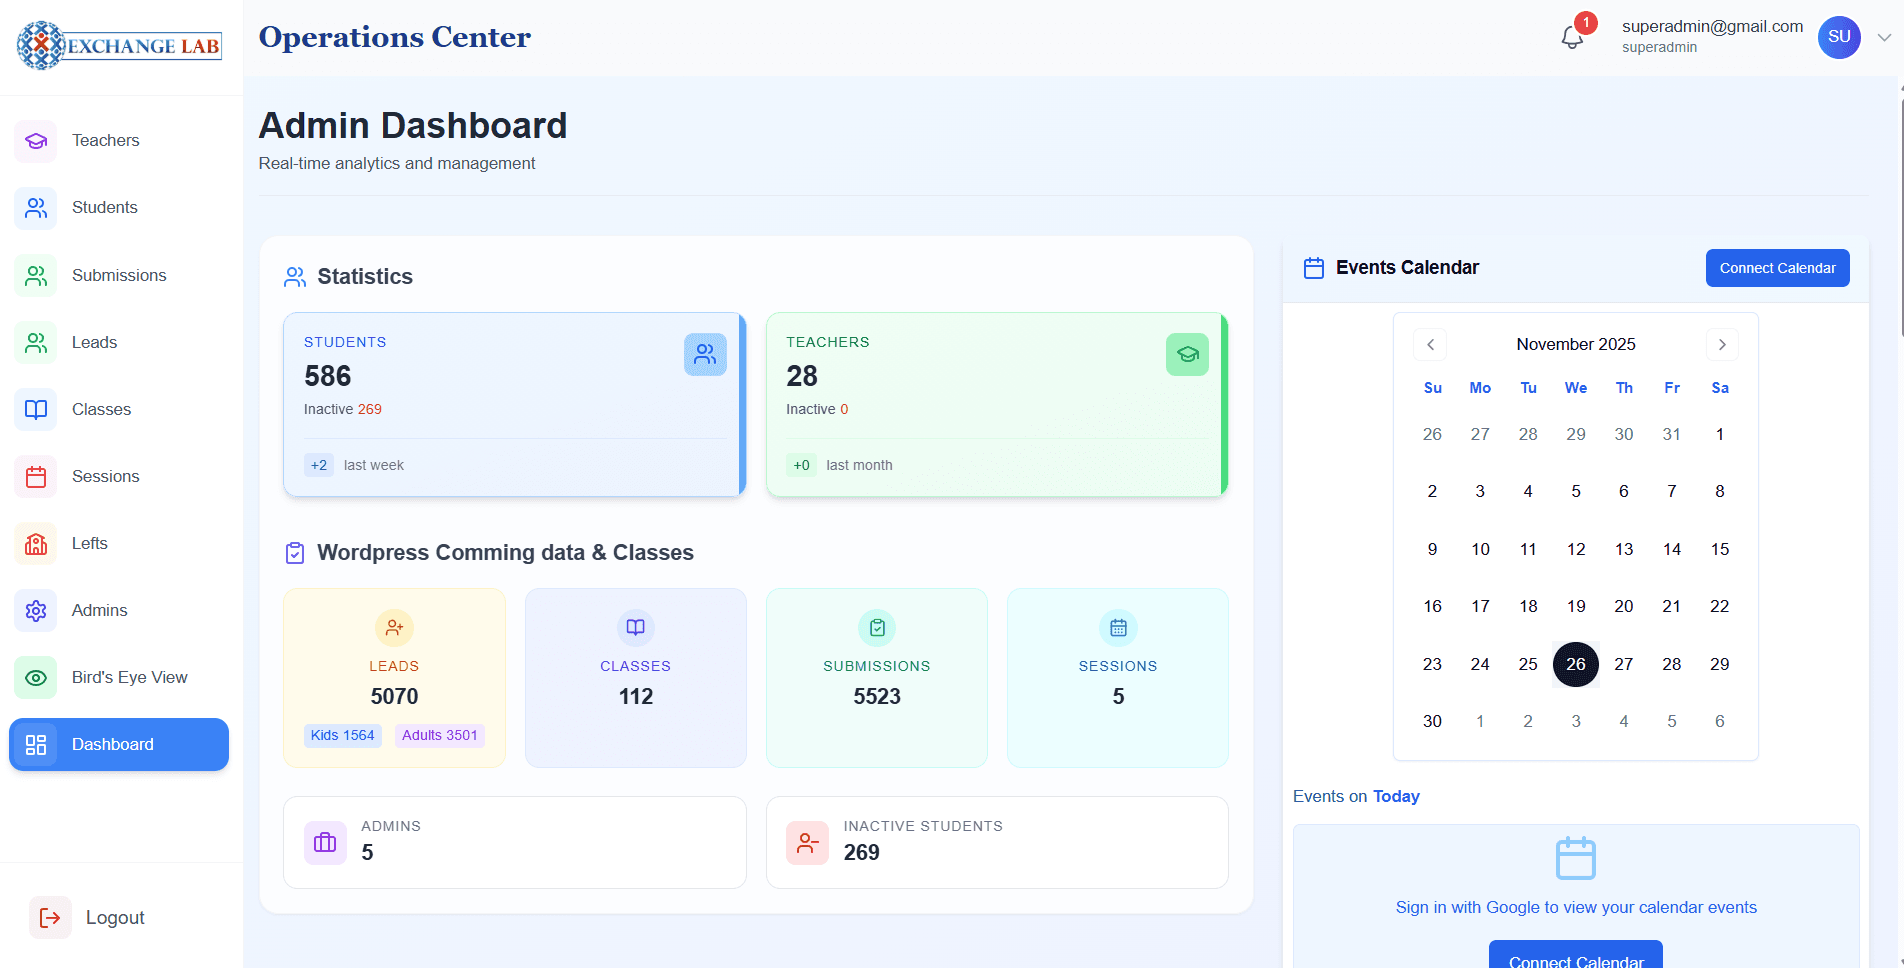1904x968 pixels.
Task: Advance calendar to next month
Action: [x=1721, y=344]
